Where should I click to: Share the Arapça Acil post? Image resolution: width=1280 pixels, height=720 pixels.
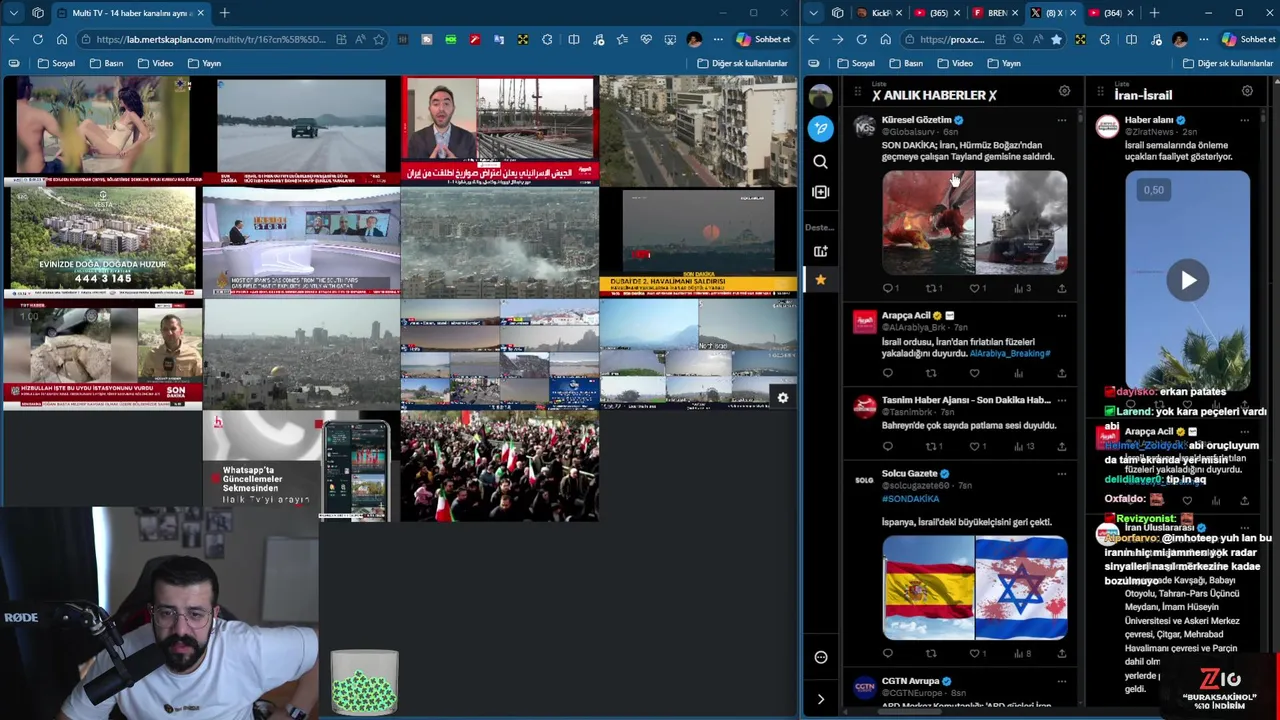1061,373
